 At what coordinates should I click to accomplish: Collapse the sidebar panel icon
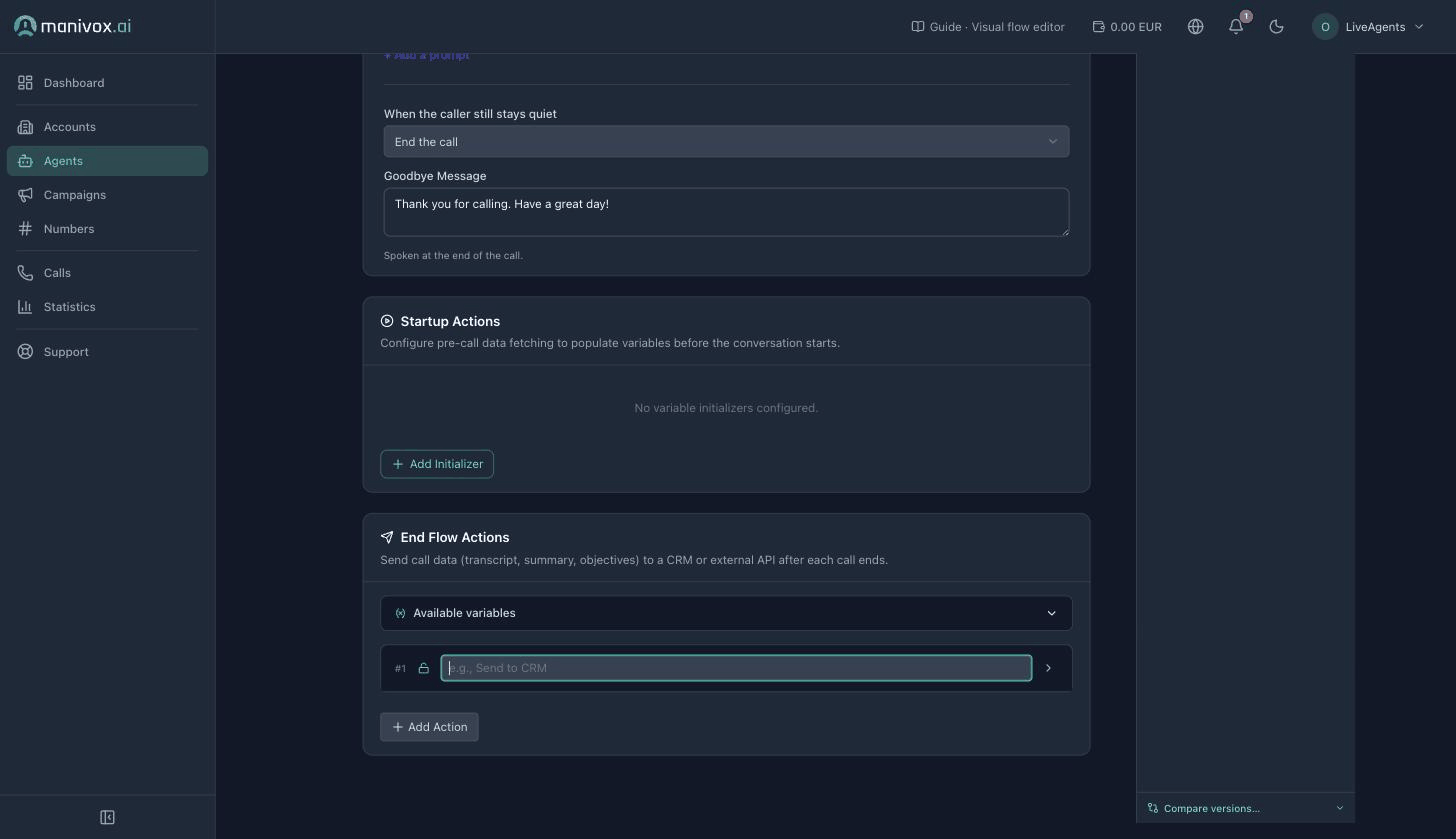coord(107,817)
